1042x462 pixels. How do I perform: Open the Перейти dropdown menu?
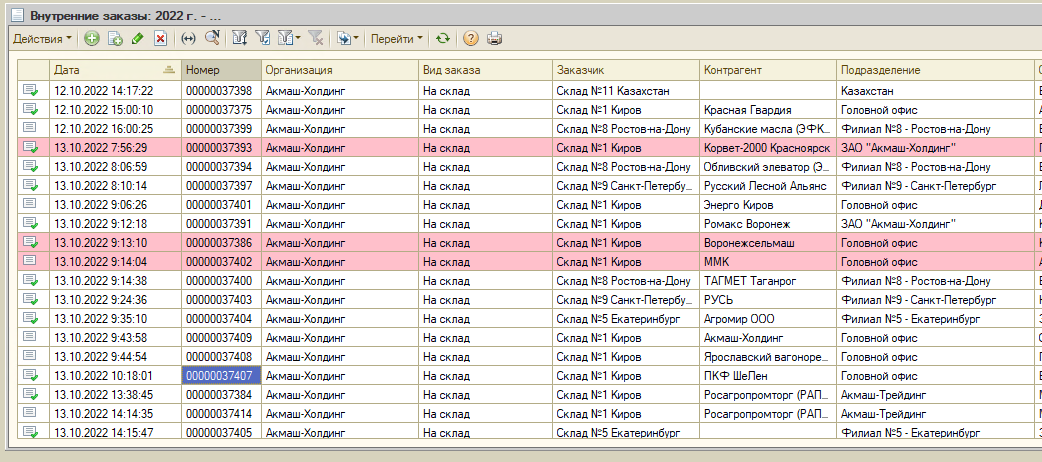coord(397,39)
